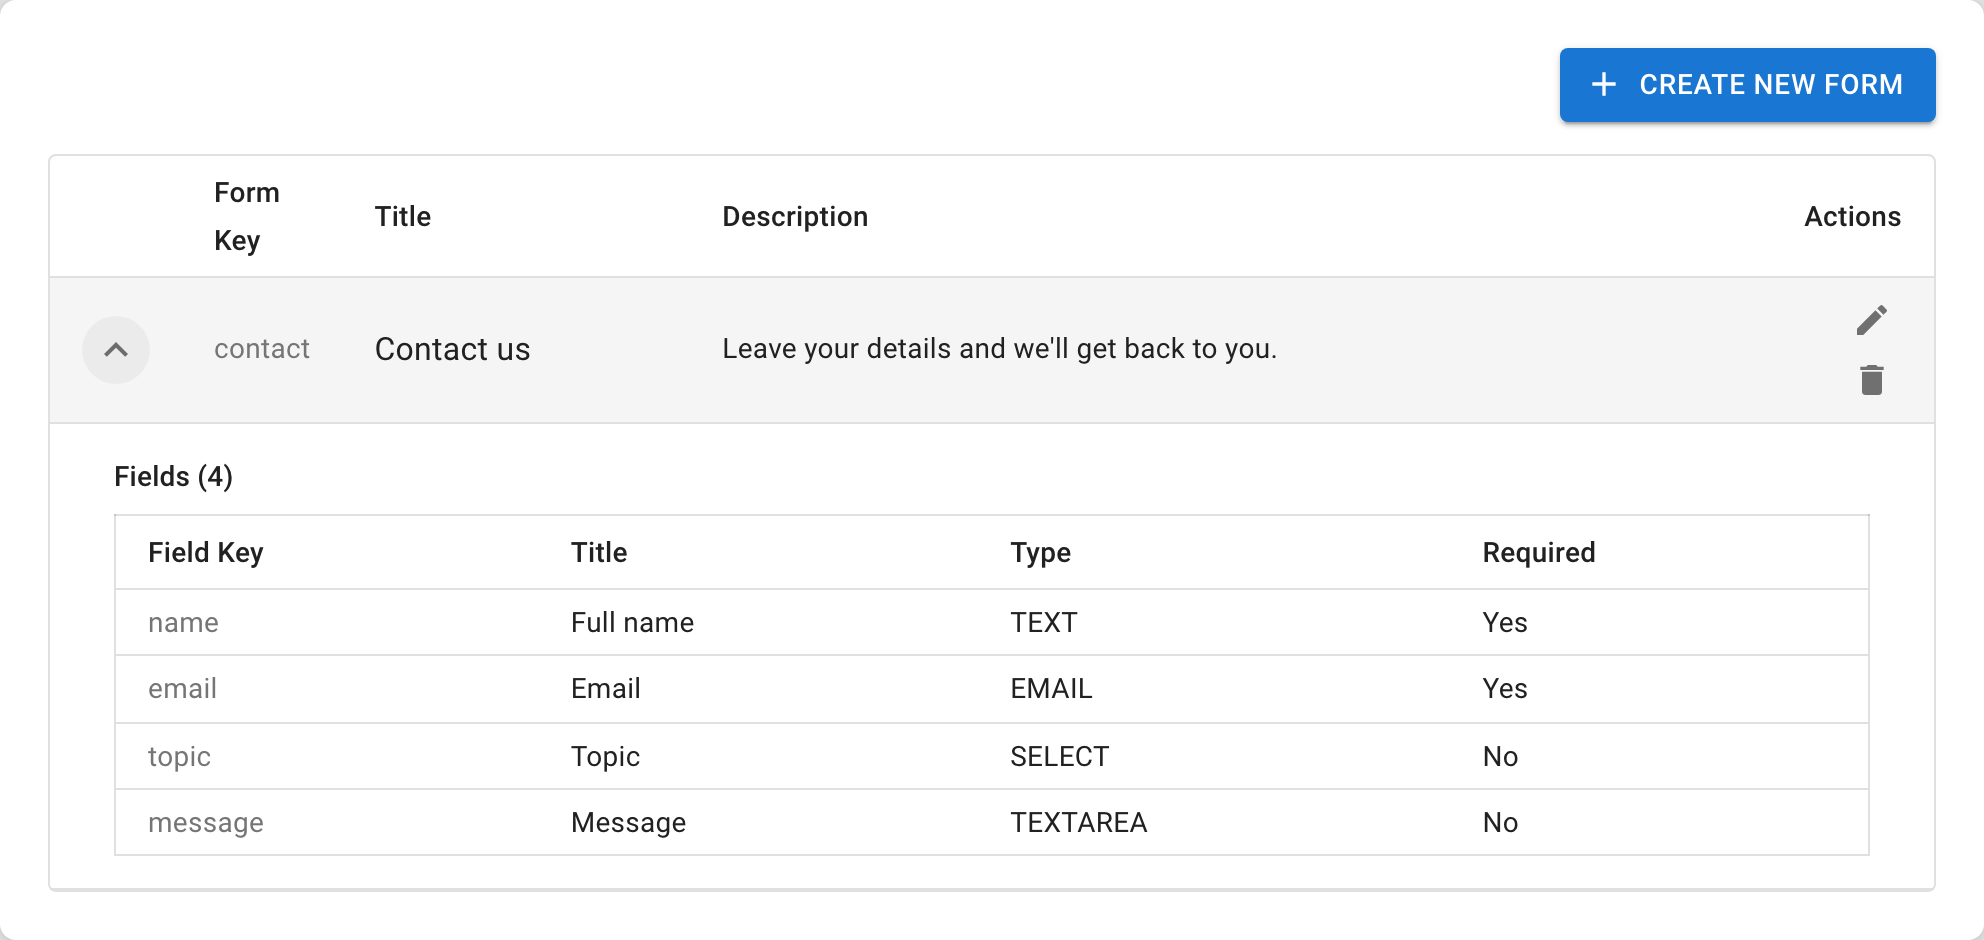Screen dimensions: 1984x940
Task: Click the 'Full name' field title
Action: [x=632, y=622]
